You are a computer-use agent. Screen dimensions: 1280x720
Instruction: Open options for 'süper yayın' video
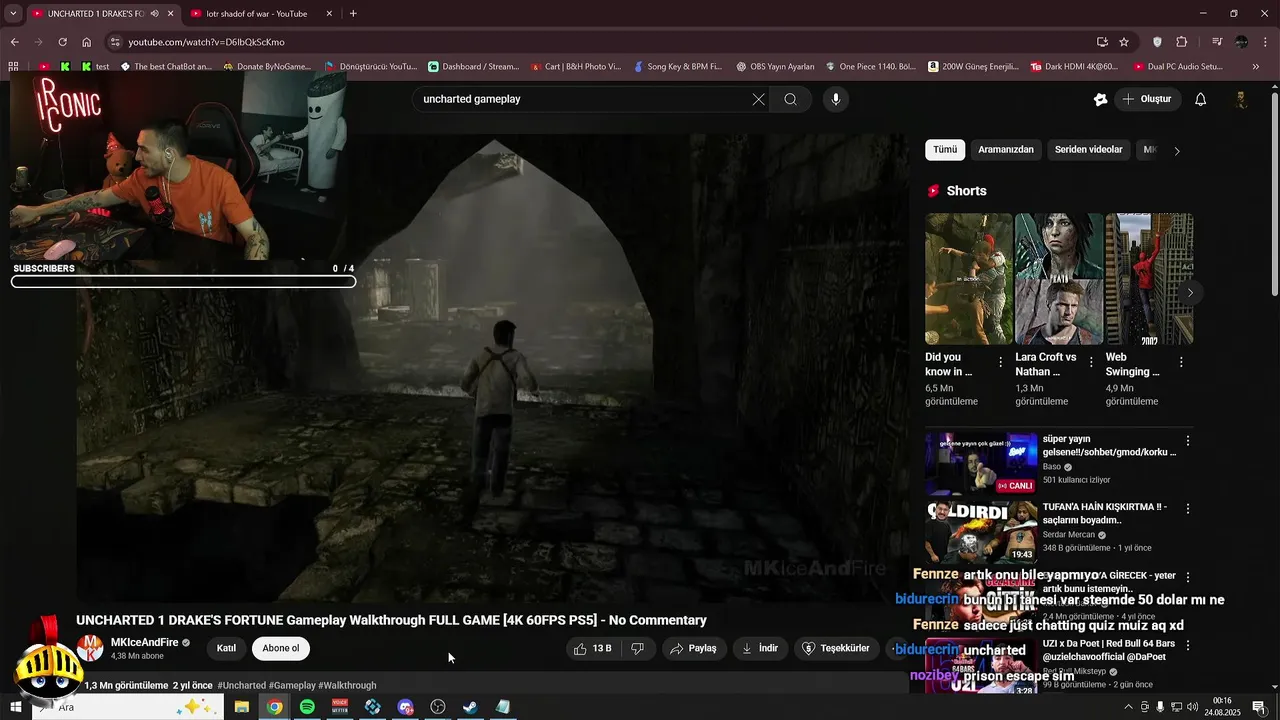click(x=1188, y=441)
